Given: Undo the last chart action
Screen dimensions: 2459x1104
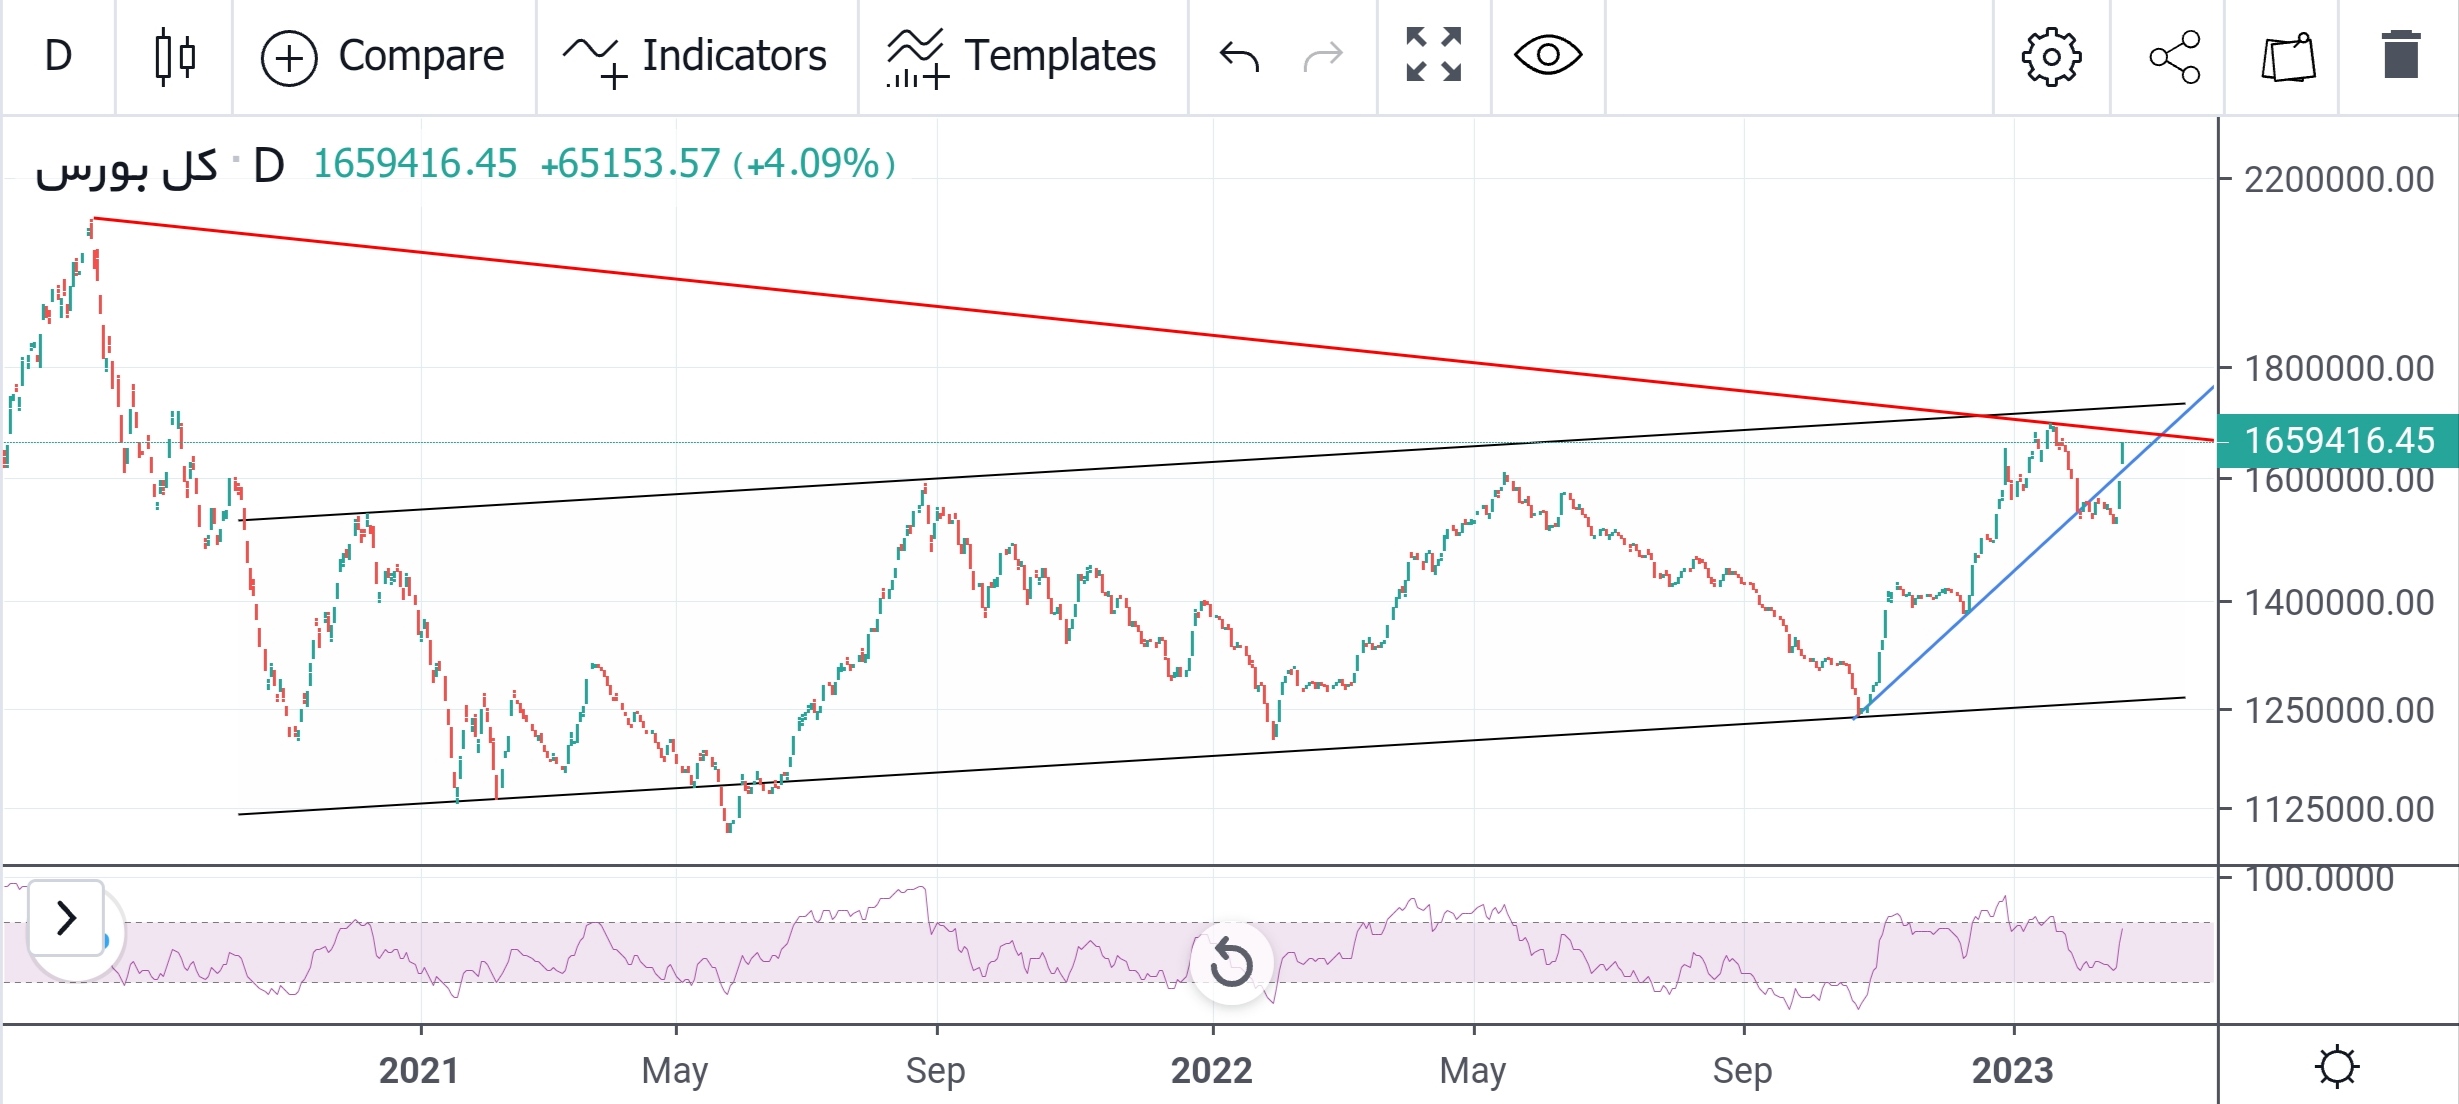Looking at the screenshot, I should (x=1239, y=56).
